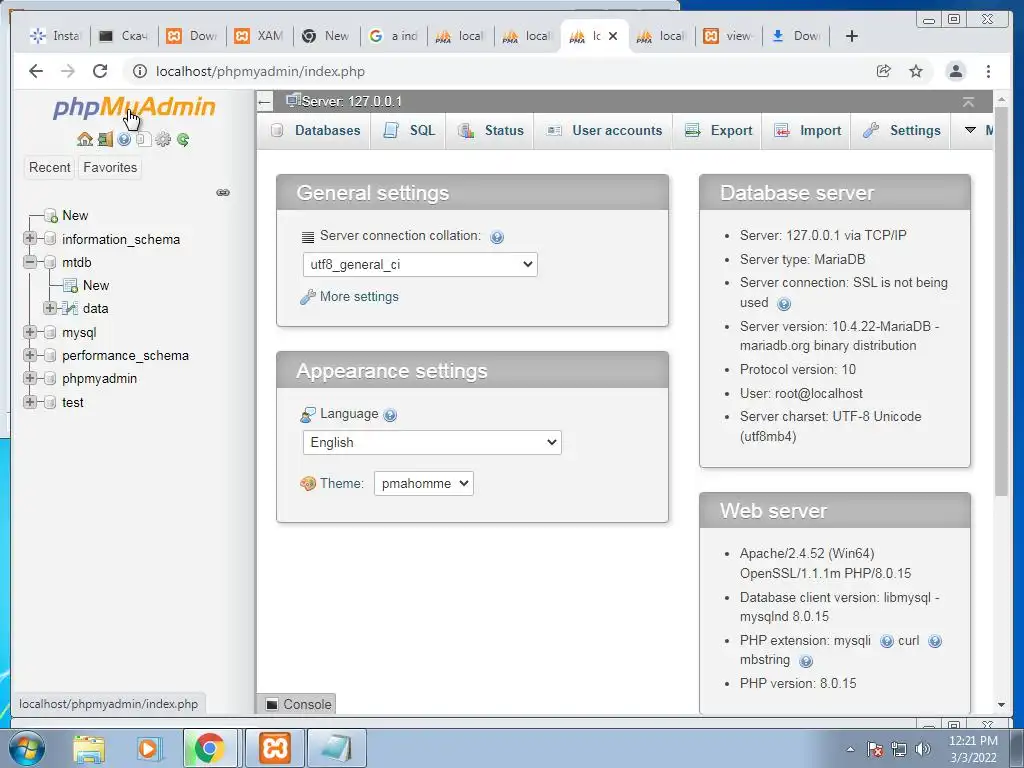The width and height of the screenshot is (1024, 768).
Task: Open Chrome three-dot menu
Action: click(x=988, y=71)
